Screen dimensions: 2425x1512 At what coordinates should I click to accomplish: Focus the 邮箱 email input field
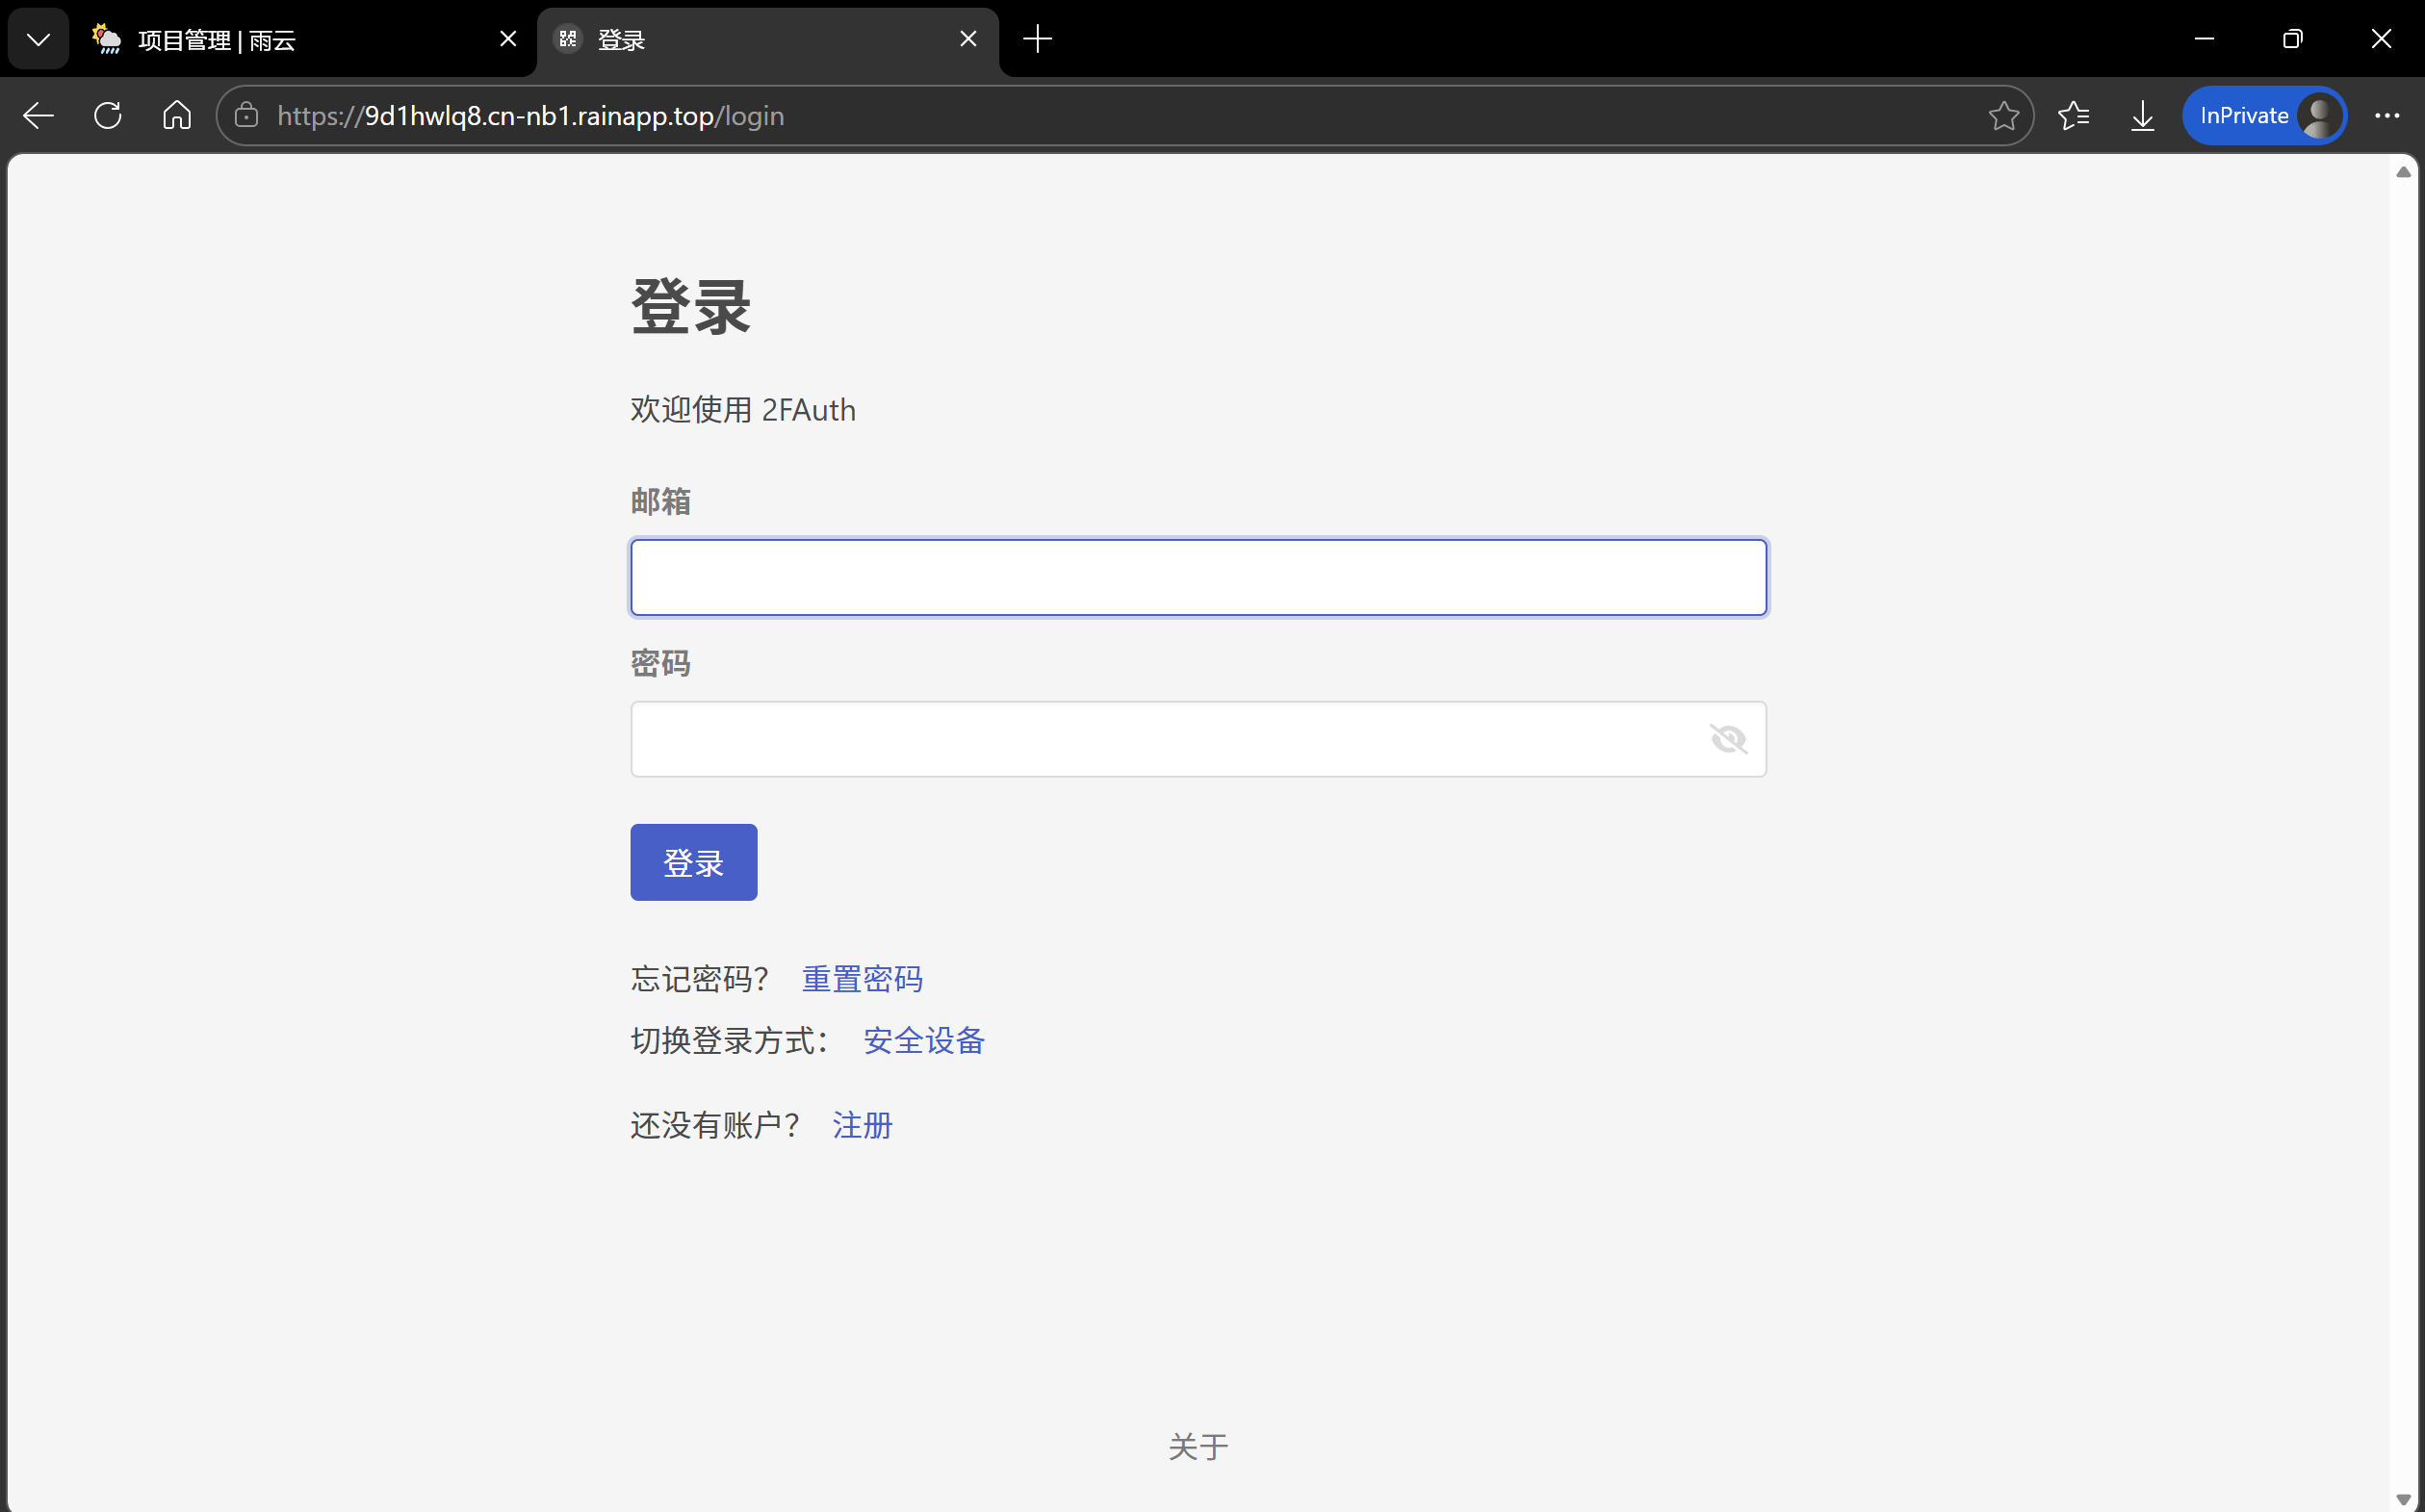(x=1198, y=577)
